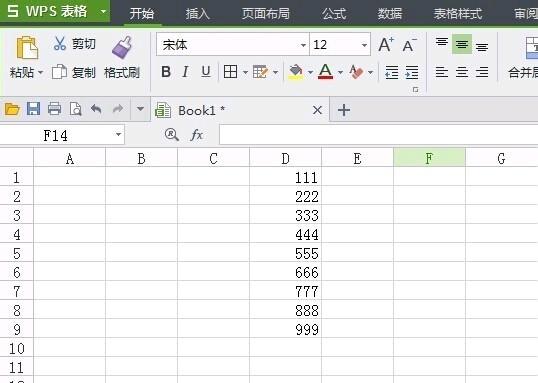Click inside the formula bar input
538x383 pixels.
[378, 135]
